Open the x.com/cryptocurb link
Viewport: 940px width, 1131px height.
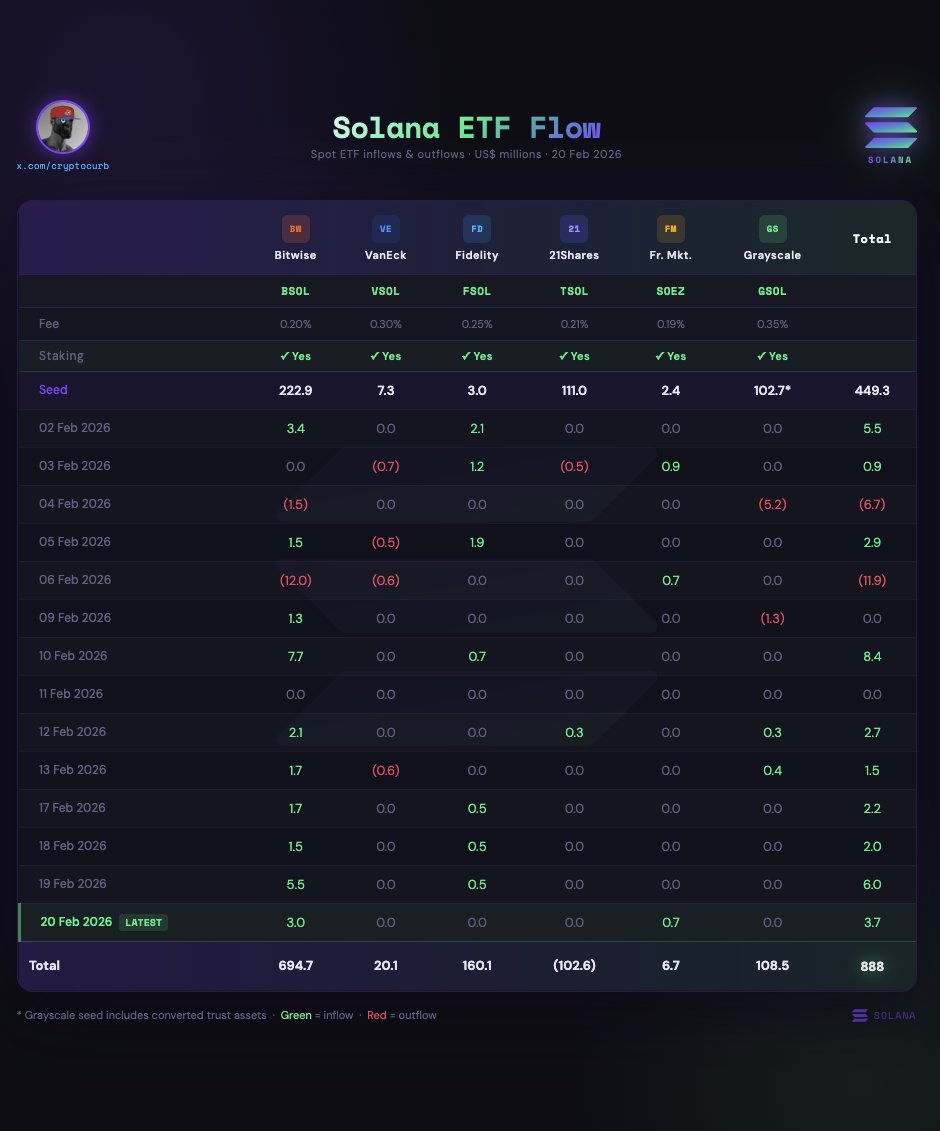pos(63,165)
